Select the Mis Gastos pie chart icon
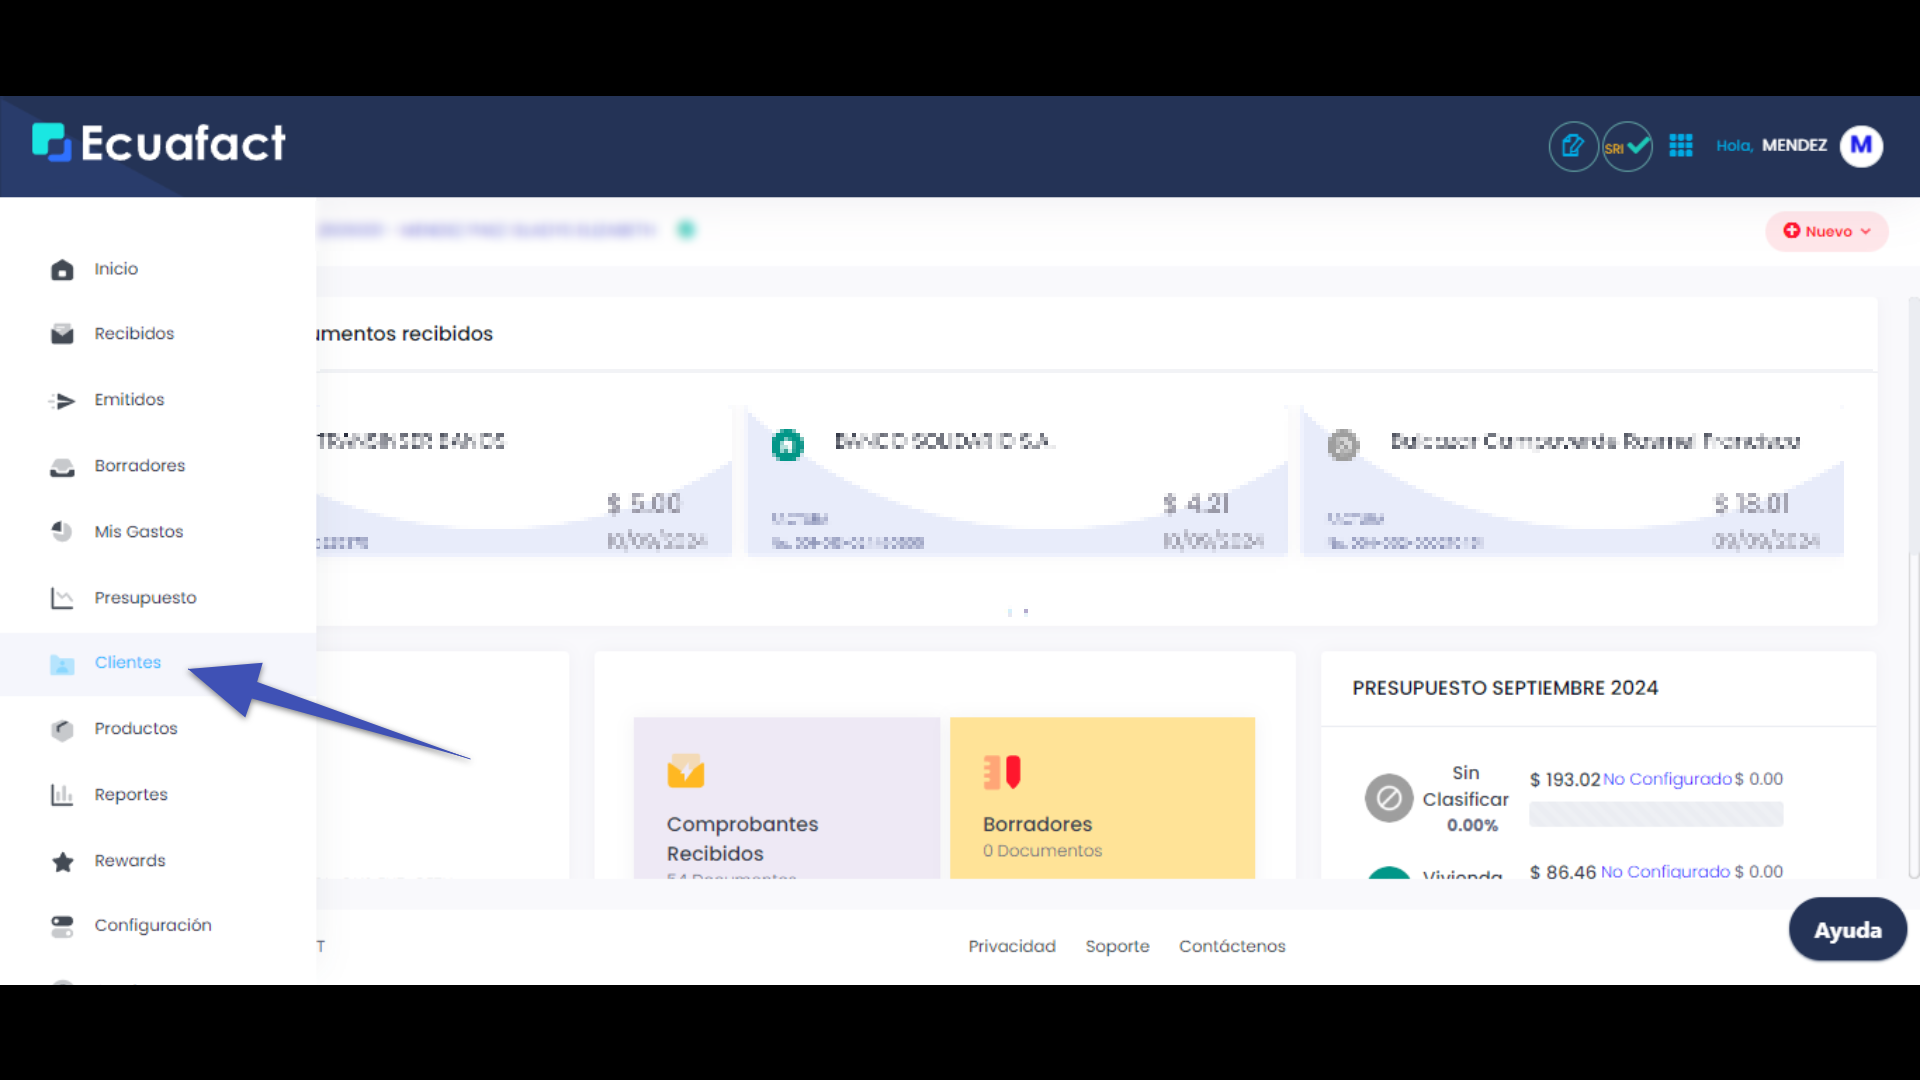The image size is (1920, 1080). [62, 531]
